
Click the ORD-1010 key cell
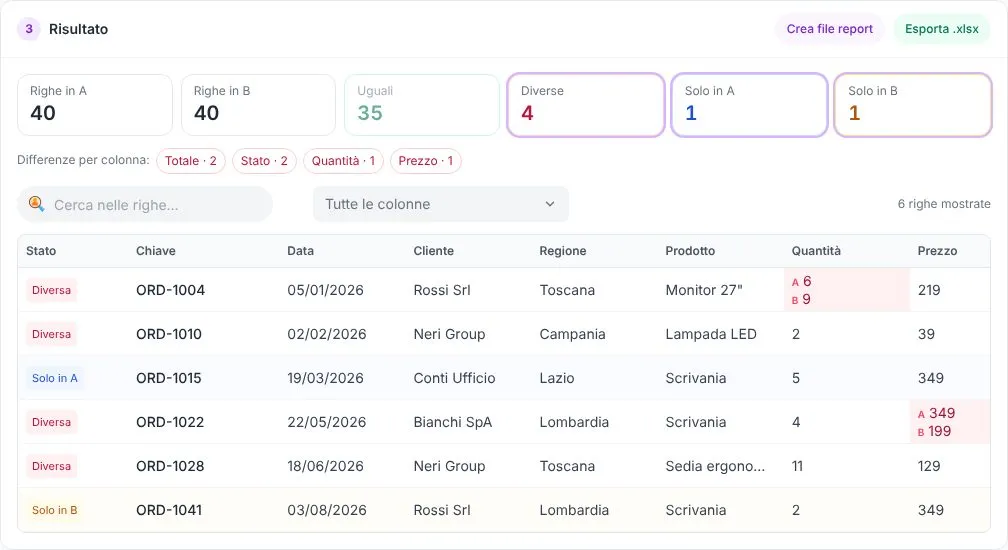click(x=169, y=334)
